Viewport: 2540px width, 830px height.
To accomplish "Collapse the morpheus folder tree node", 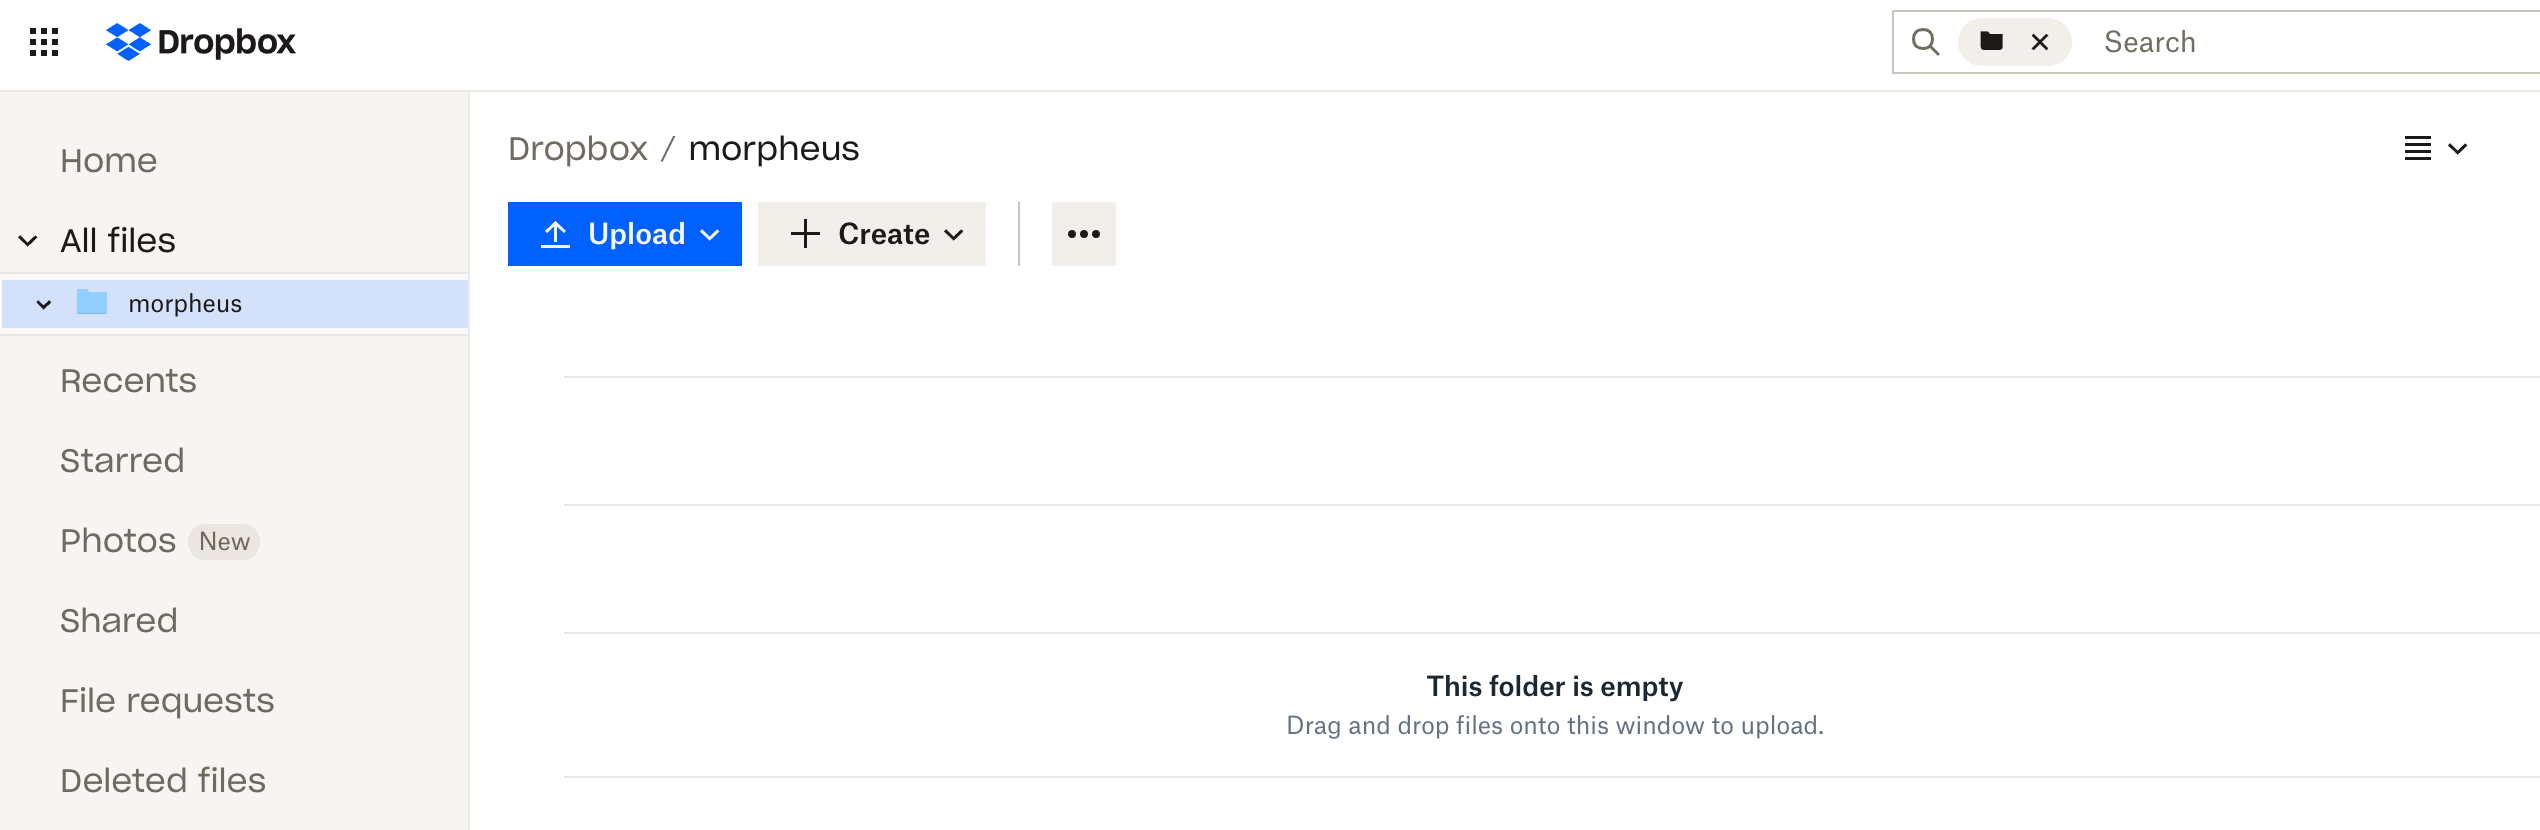I will tap(44, 304).
